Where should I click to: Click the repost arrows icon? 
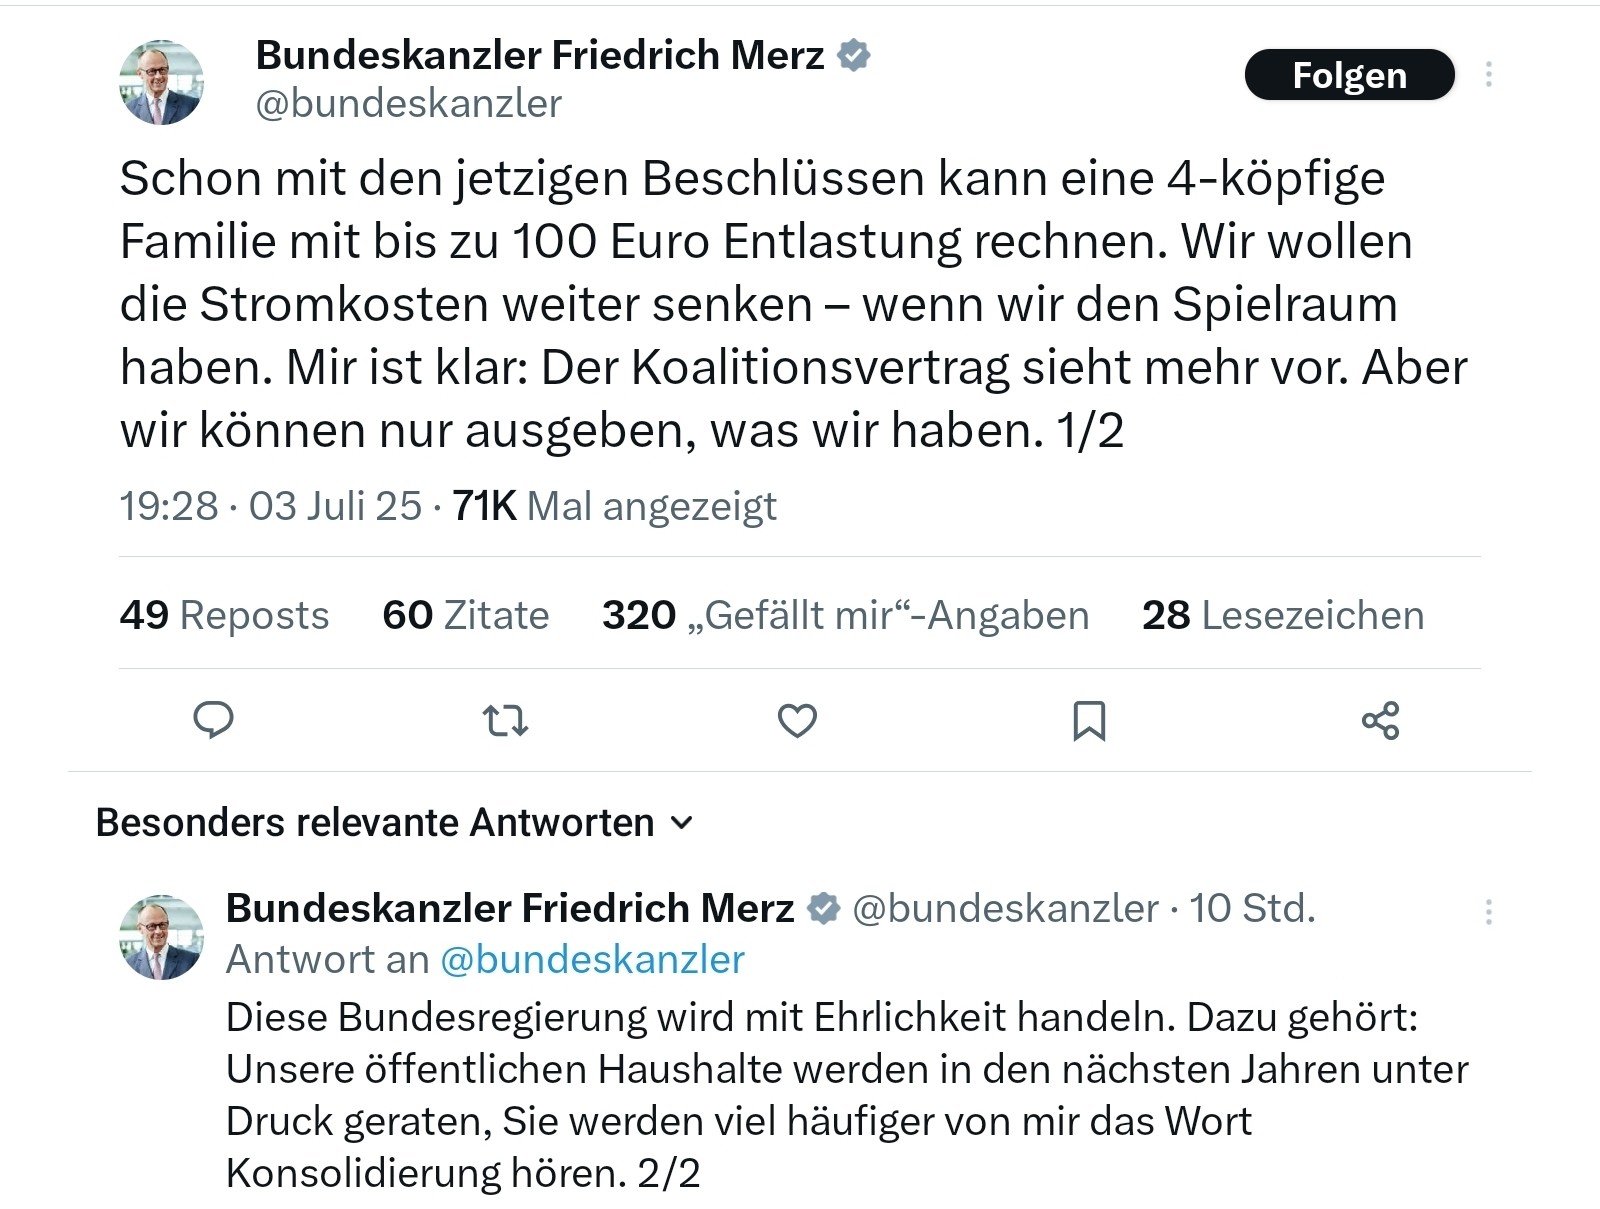(505, 720)
